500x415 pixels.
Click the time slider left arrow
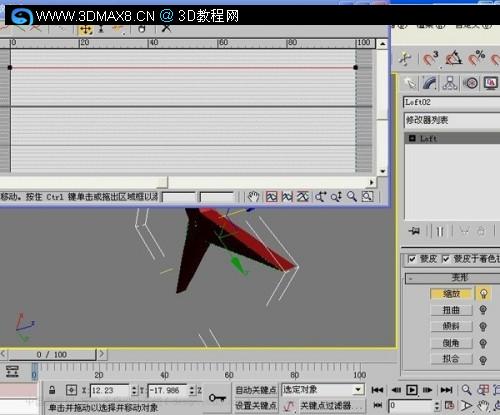3,354
